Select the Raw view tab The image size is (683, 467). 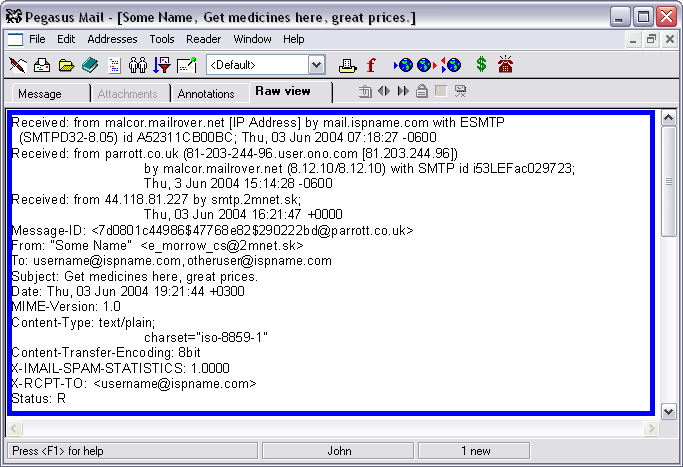283,92
